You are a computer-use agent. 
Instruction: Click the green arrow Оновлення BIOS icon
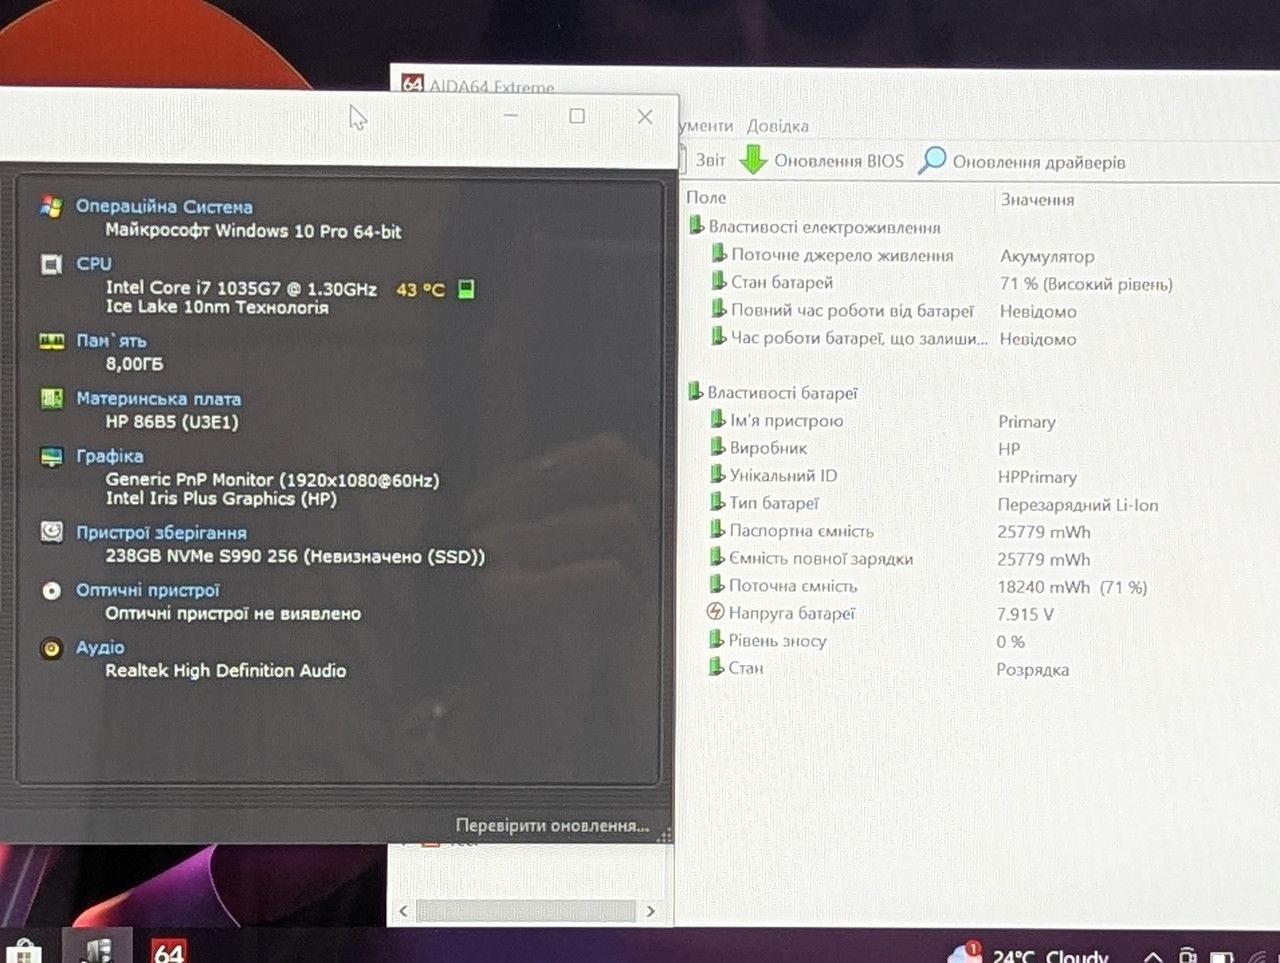pos(753,159)
